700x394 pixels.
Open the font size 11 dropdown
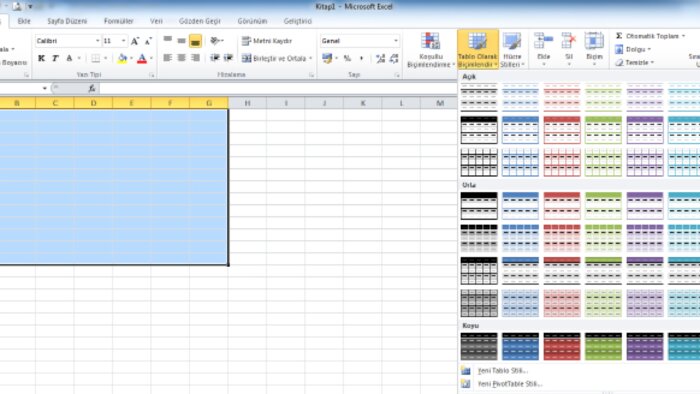(x=123, y=41)
